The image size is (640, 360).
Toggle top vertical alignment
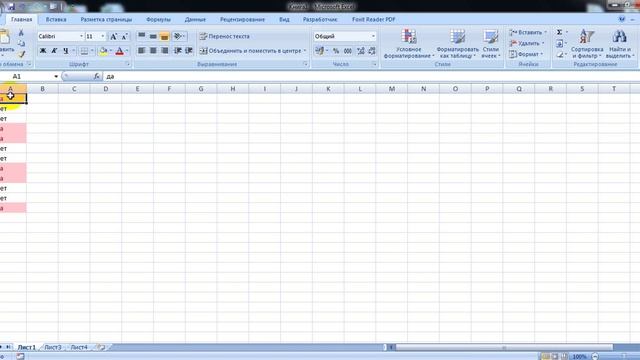pyautogui.click(x=141, y=36)
